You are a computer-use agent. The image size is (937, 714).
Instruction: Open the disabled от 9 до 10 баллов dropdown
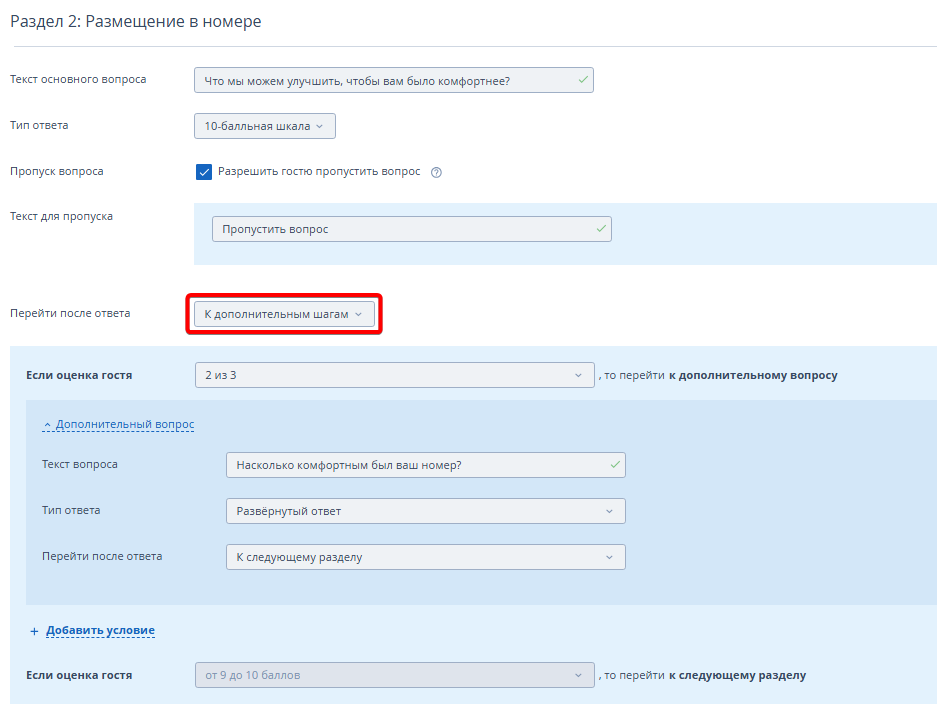tap(394, 675)
